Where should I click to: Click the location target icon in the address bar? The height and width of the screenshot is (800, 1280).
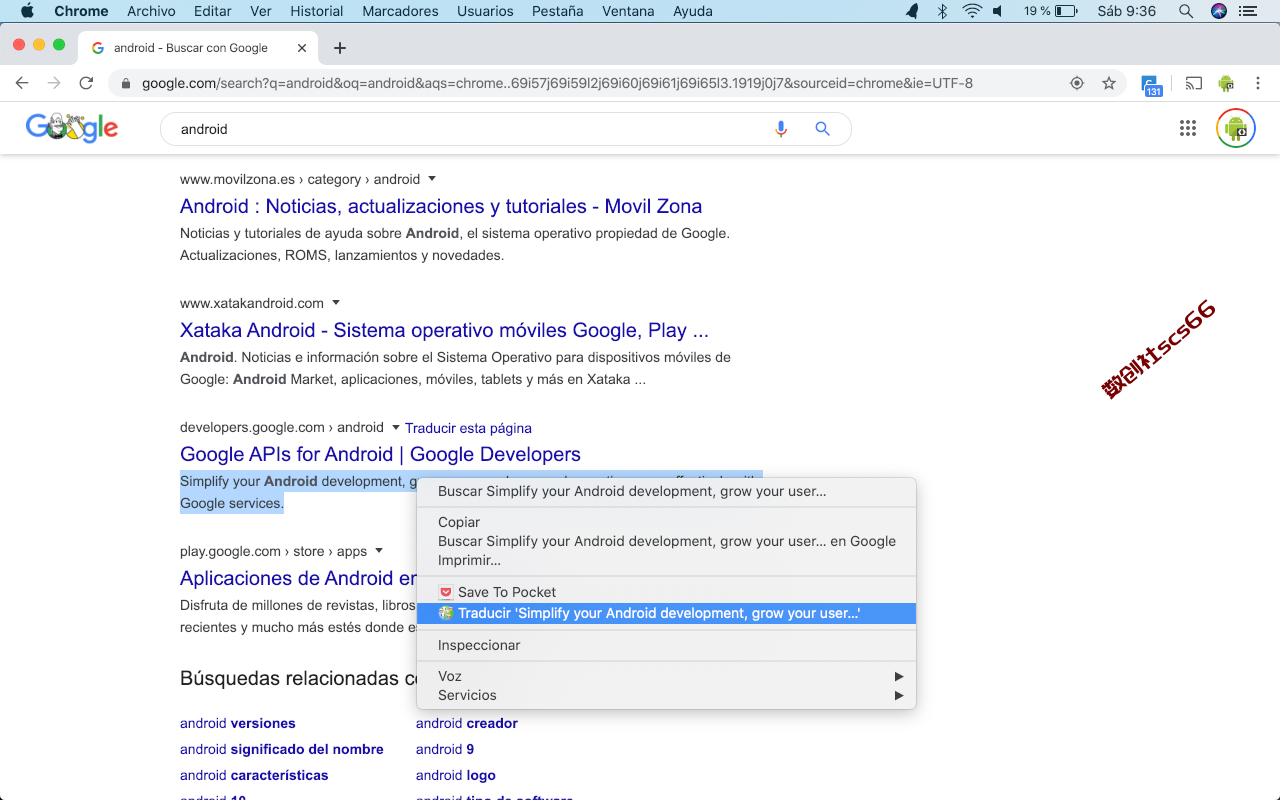1077,83
